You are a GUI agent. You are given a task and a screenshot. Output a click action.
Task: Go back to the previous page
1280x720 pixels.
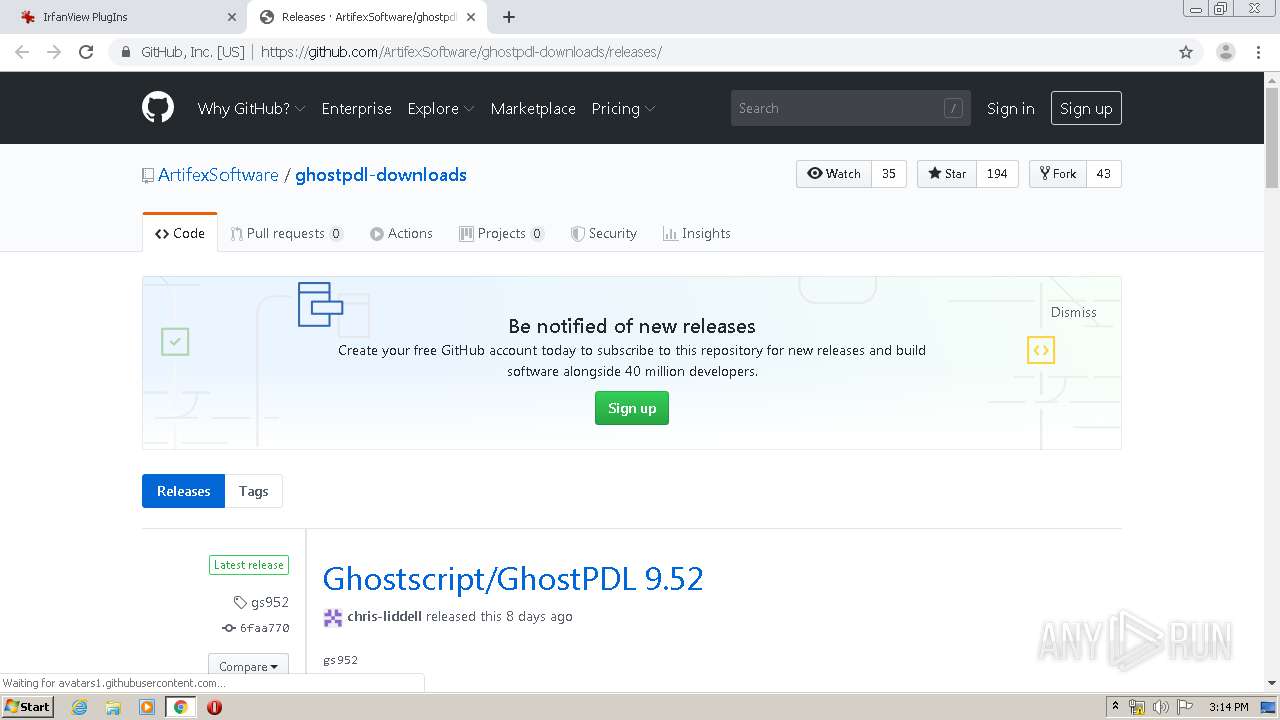tap(22, 52)
